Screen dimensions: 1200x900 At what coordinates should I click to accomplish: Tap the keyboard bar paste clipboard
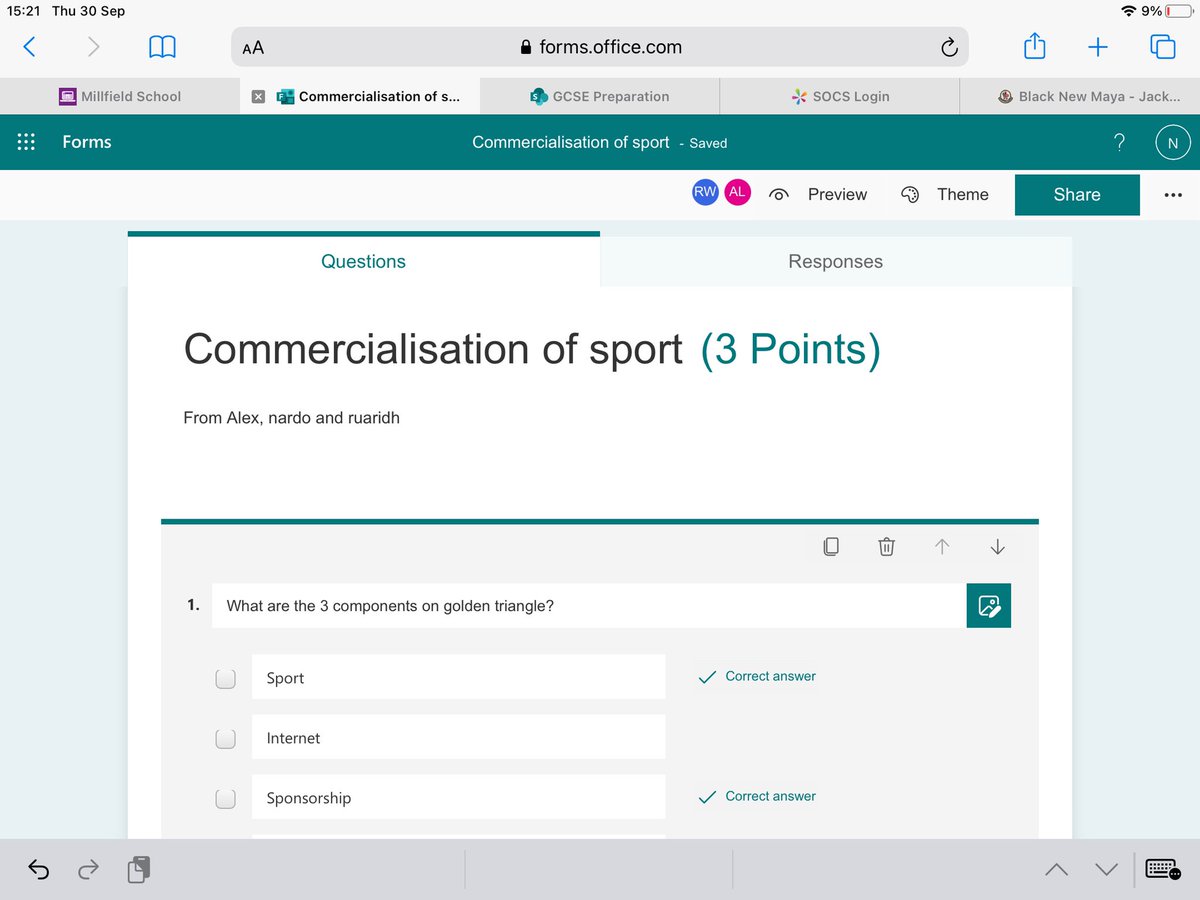[140, 870]
